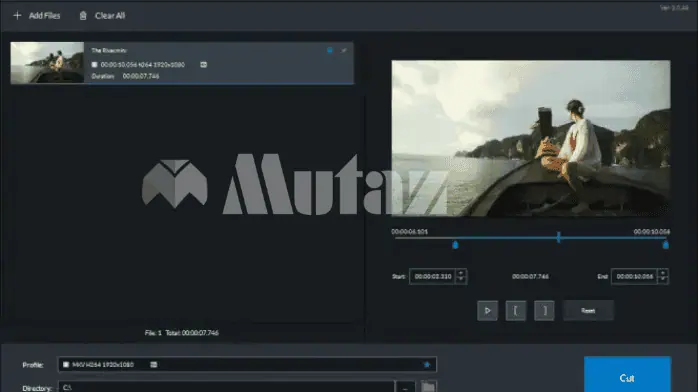Click the video preview frame
The width and height of the screenshot is (698, 392).
point(531,138)
